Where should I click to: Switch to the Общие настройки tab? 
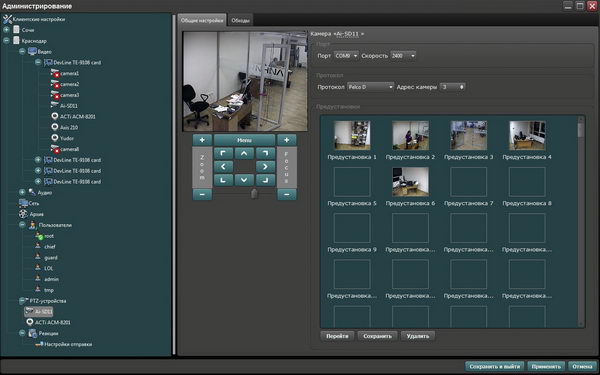click(x=202, y=20)
